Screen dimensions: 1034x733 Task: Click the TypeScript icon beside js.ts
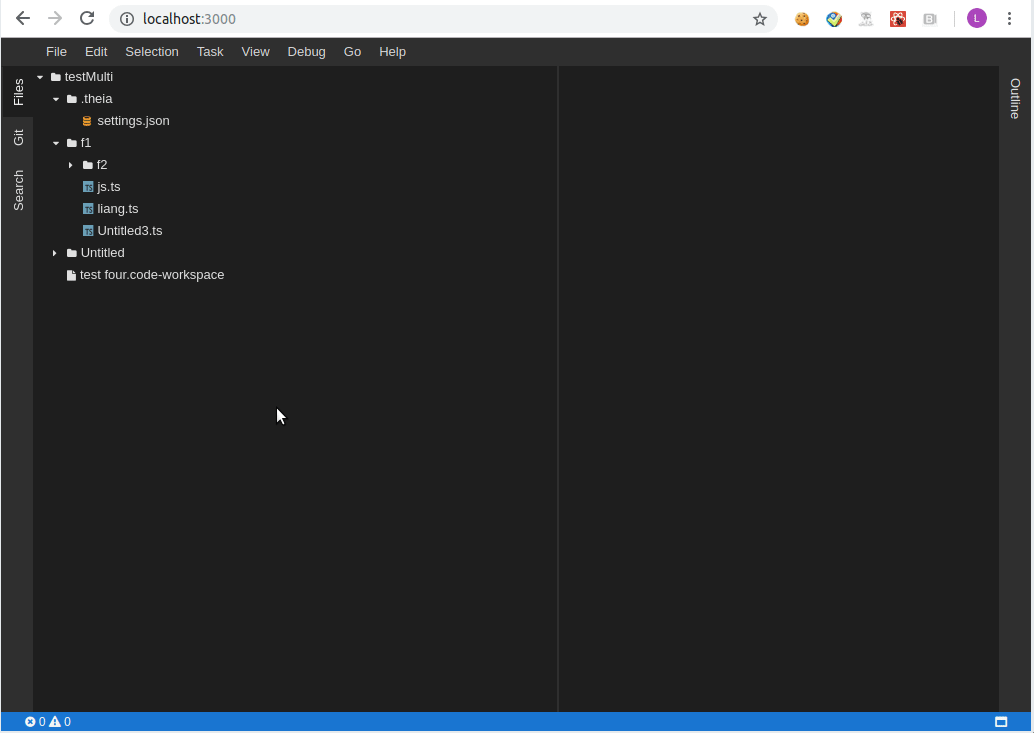(x=87, y=186)
